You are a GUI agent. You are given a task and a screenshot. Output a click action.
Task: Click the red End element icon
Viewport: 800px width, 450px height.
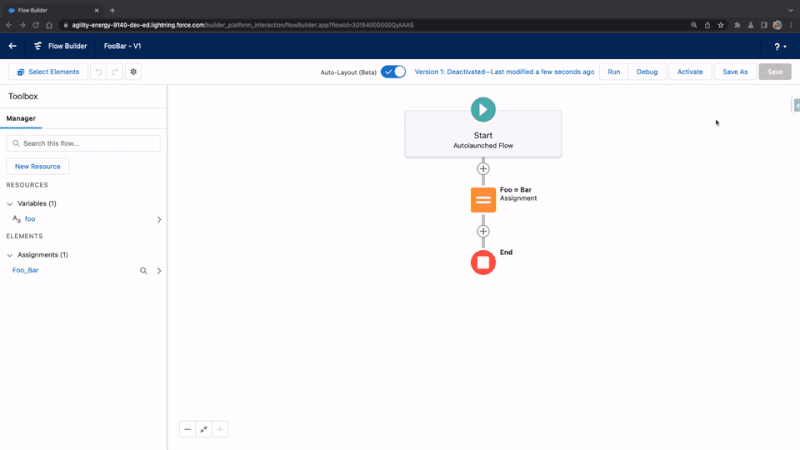tap(483, 262)
